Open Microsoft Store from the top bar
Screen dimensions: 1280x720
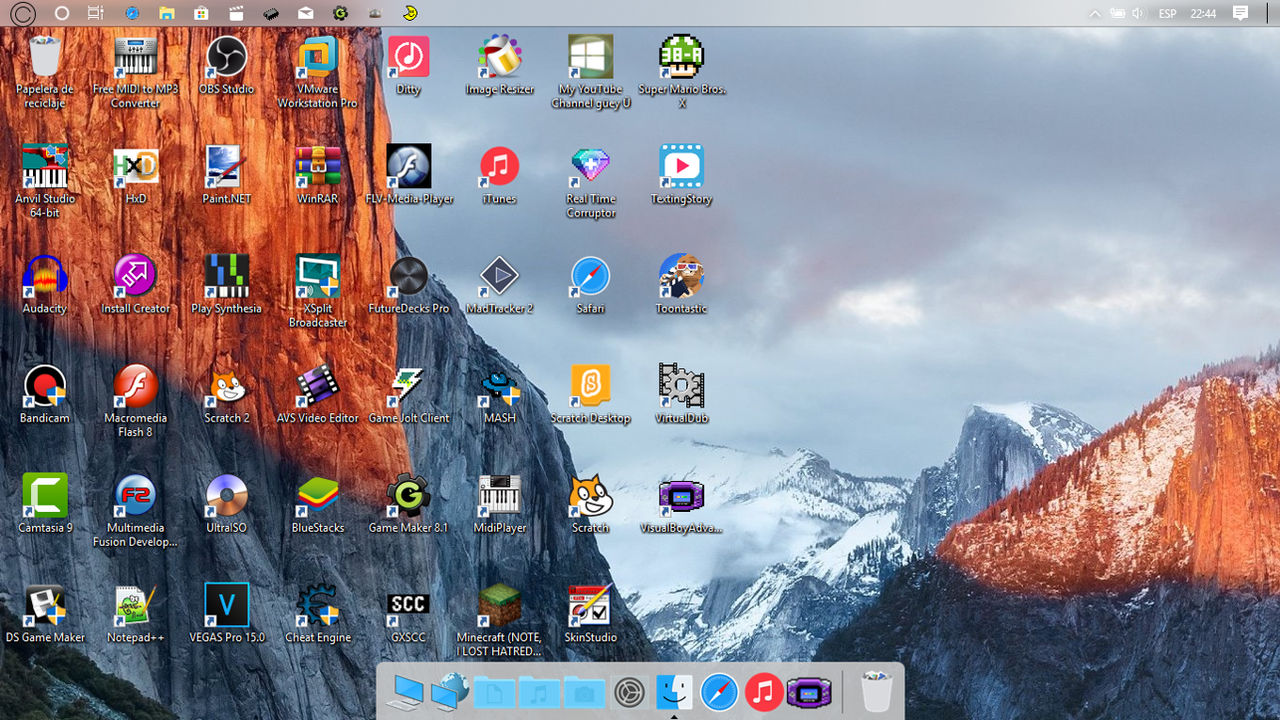201,13
